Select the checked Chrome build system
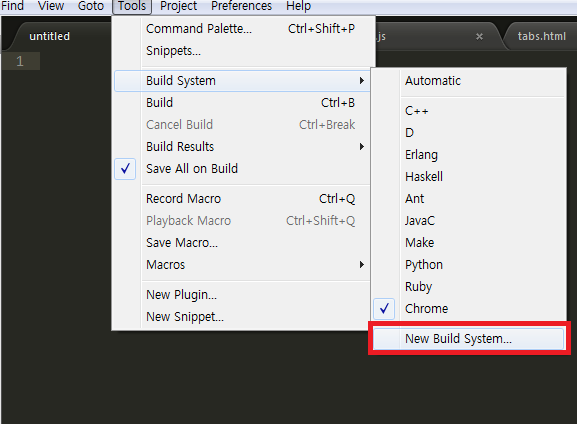This screenshot has height=424, width=577. point(468,309)
